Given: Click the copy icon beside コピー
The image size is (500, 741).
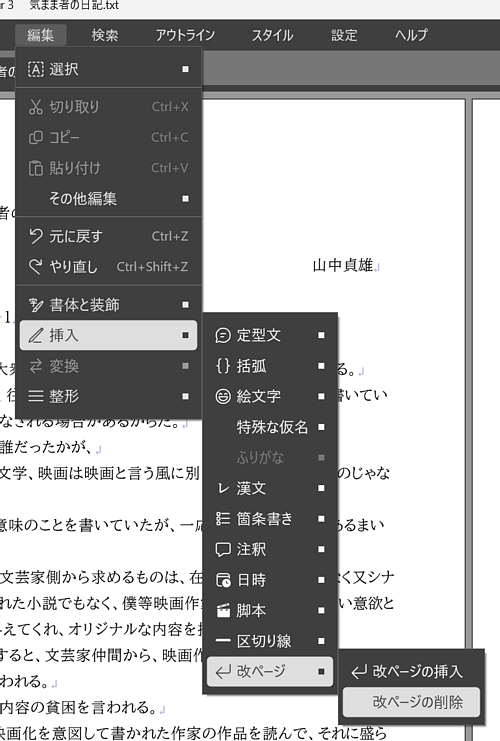Looking at the screenshot, I should [x=35, y=138].
